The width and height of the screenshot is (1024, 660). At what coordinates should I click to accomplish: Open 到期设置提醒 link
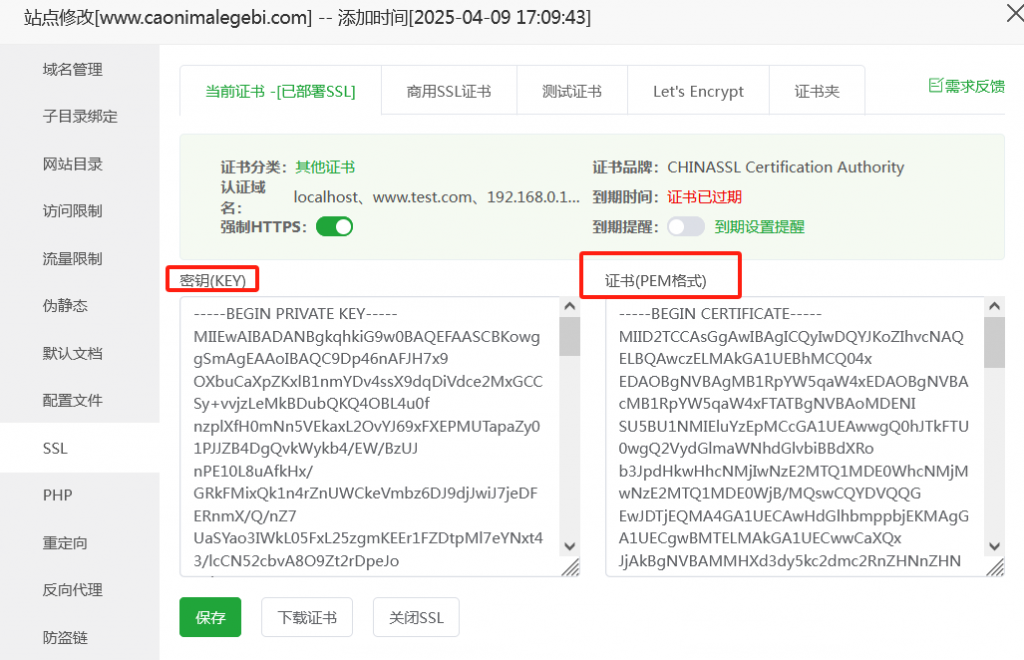pos(760,227)
